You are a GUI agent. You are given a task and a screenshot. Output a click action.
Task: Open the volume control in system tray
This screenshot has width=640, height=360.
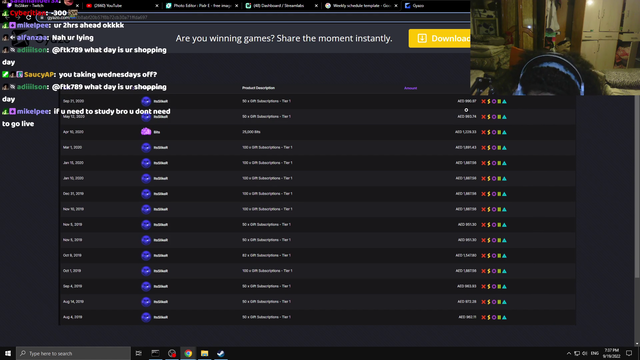click(x=585, y=353)
